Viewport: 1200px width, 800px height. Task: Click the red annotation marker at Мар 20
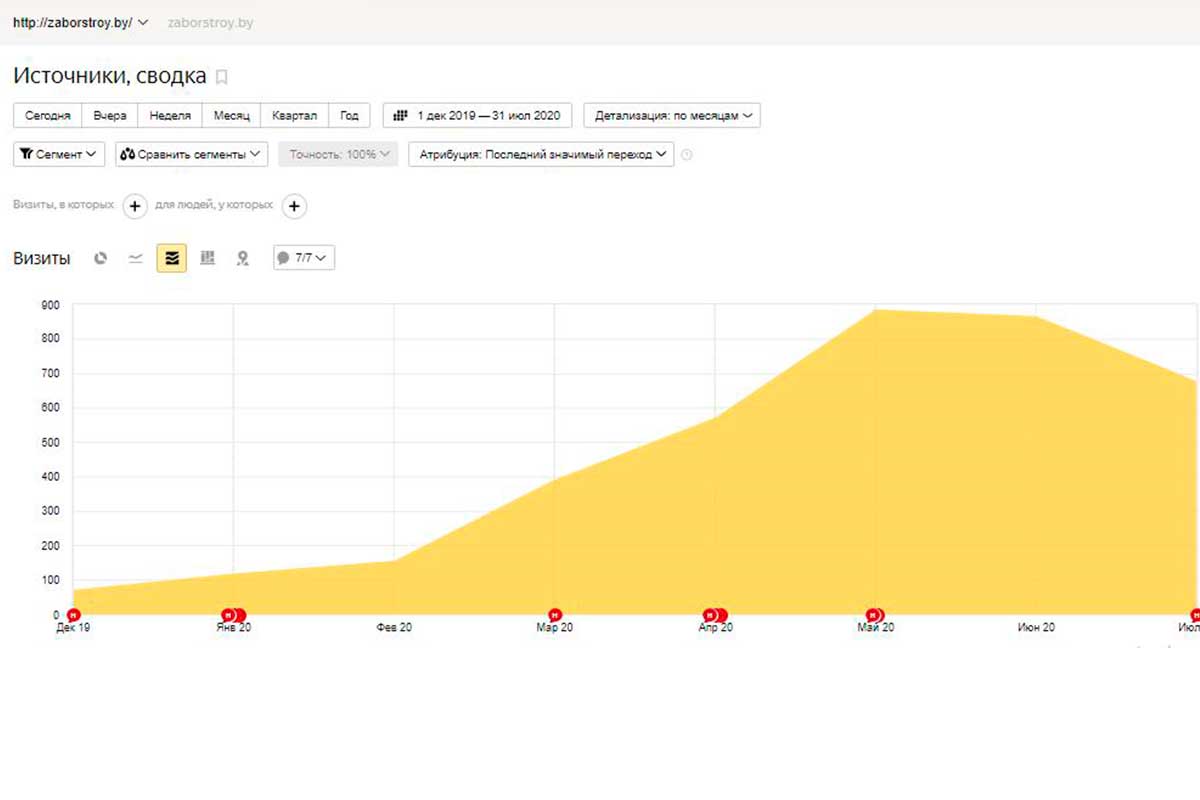[x=555, y=615]
